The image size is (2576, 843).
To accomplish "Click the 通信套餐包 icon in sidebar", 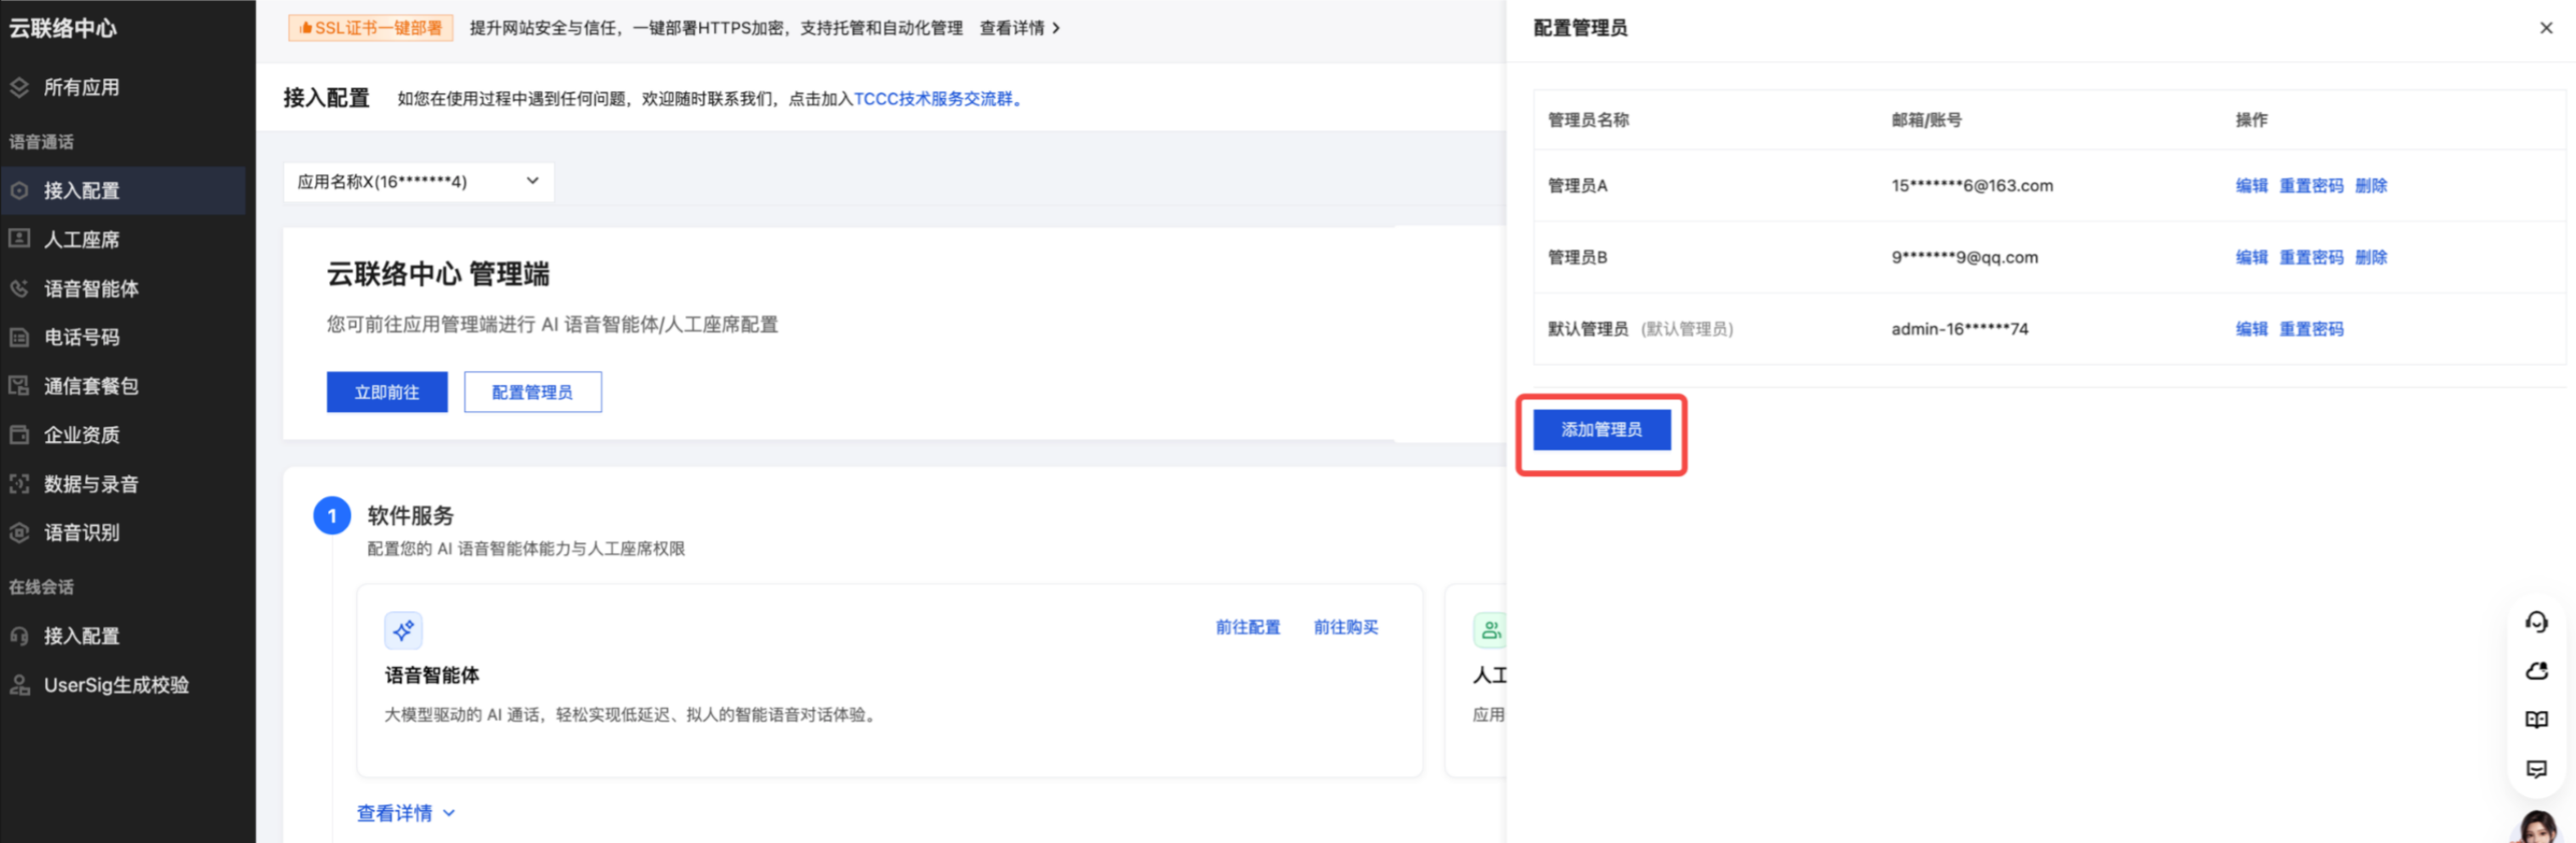I will (x=19, y=386).
